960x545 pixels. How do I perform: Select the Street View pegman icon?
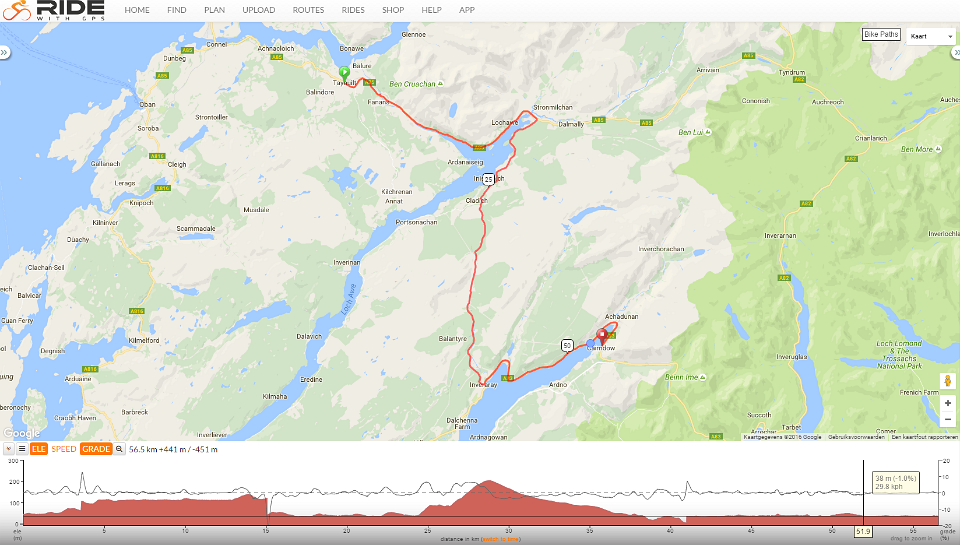(x=947, y=381)
